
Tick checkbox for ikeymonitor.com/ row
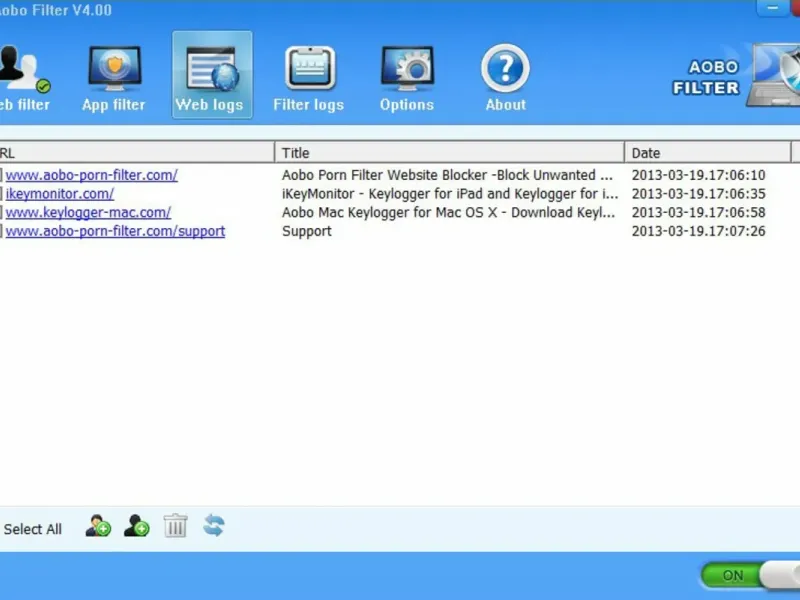(1, 194)
